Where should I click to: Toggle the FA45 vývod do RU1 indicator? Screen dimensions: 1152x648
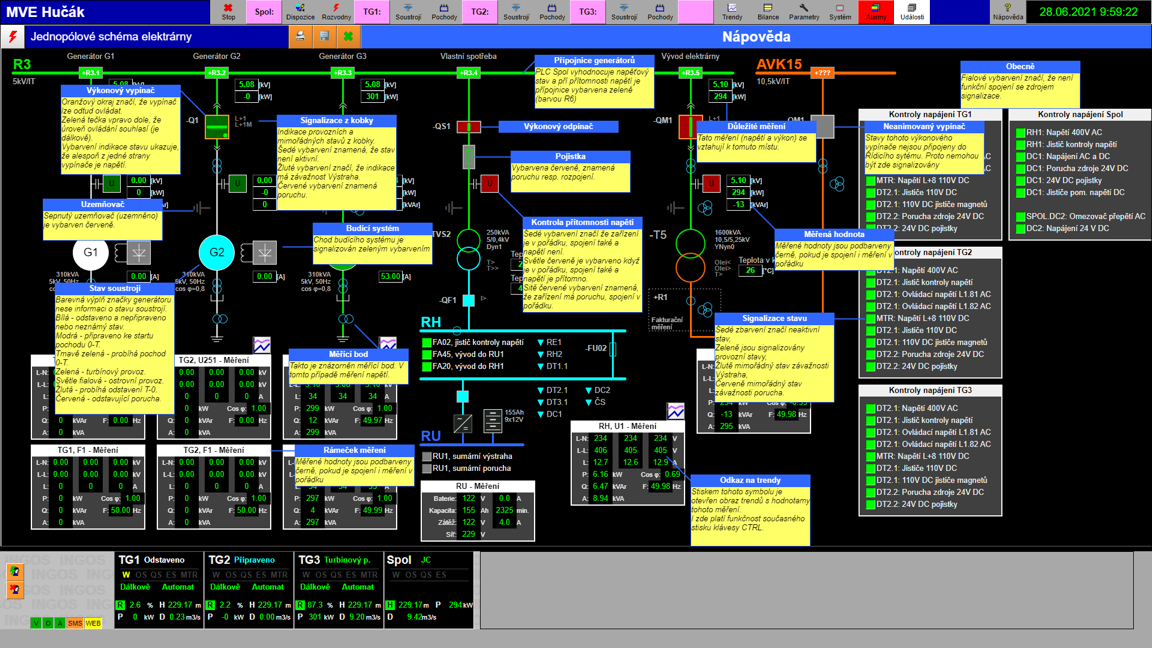coord(427,355)
